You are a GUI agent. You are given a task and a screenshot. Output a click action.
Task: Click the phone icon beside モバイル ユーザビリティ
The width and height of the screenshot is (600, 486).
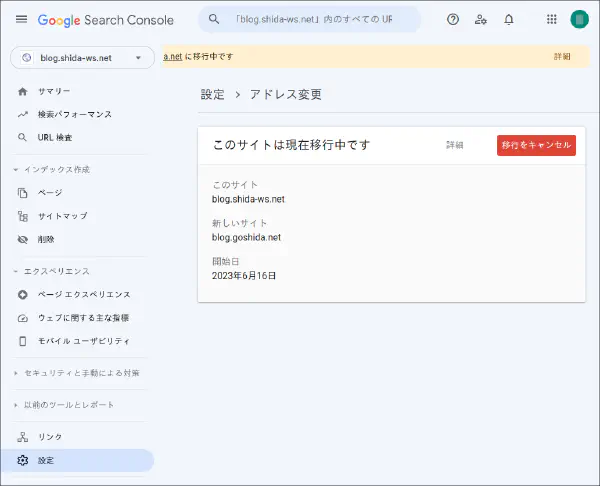pyautogui.click(x=23, y=341)
